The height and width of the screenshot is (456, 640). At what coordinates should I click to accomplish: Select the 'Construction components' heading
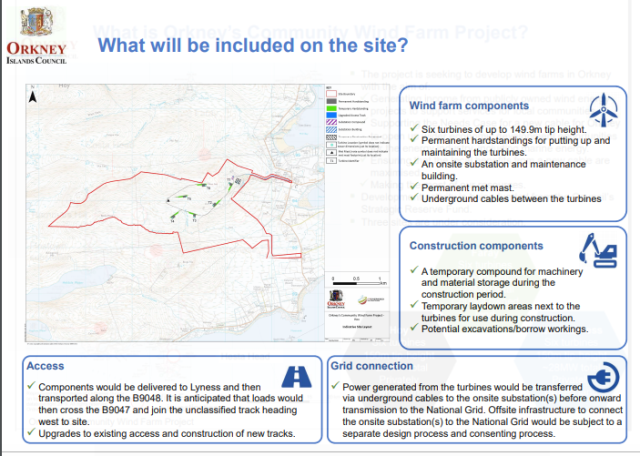(476, 244)
